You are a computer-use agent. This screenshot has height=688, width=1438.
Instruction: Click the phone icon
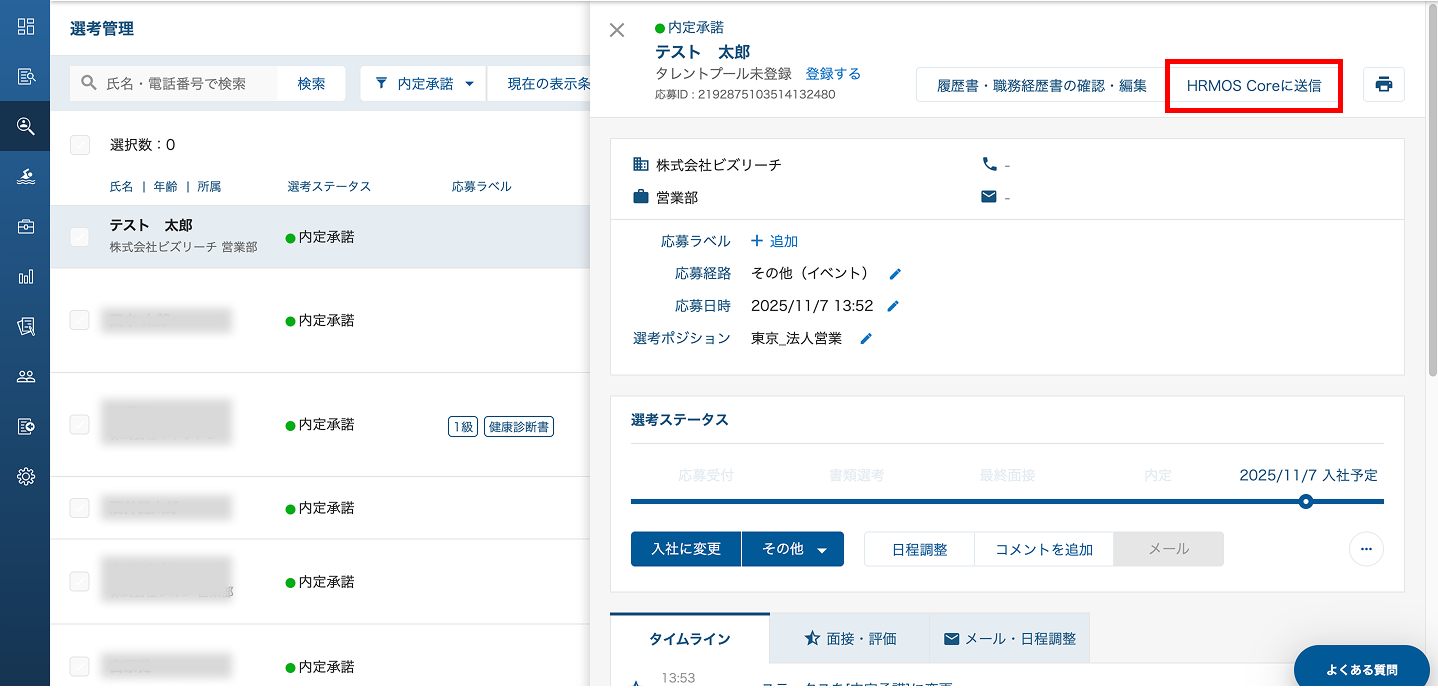(989, 165)
